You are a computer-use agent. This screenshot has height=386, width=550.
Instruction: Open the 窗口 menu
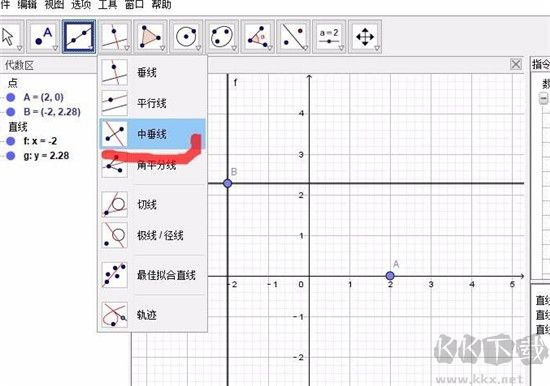coord(134,4)
